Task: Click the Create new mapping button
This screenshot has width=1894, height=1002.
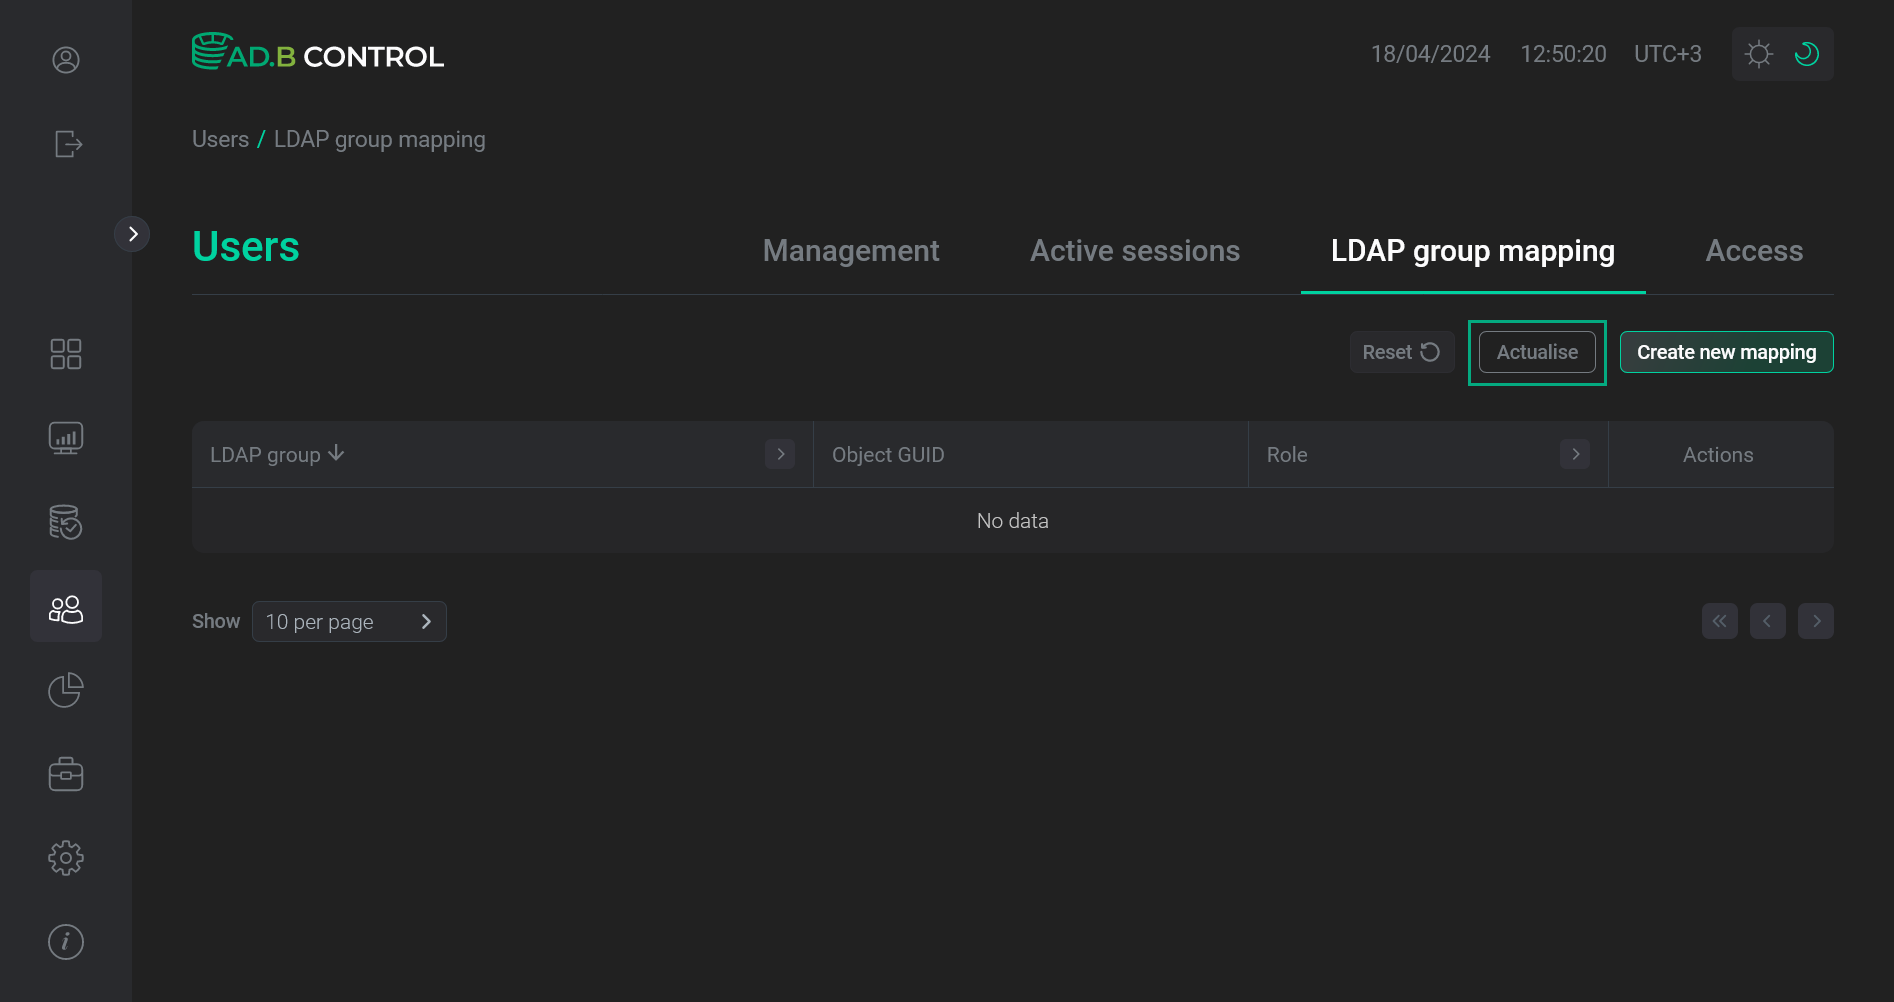Action: tap(1726, 351)
